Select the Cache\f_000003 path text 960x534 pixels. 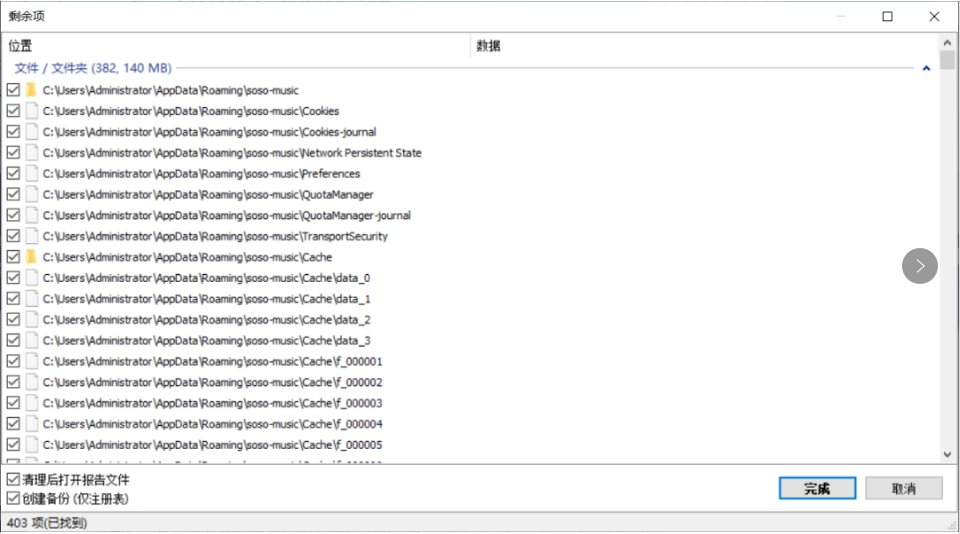click(212, 402)
